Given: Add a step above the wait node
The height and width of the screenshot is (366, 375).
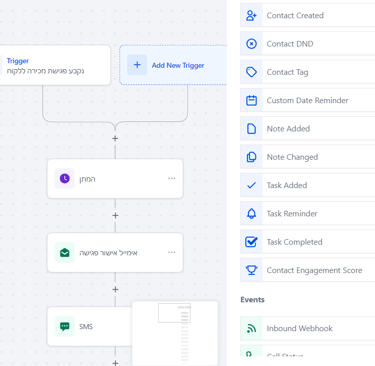Looking at the screenshot, I should click(x=115, y=138).
